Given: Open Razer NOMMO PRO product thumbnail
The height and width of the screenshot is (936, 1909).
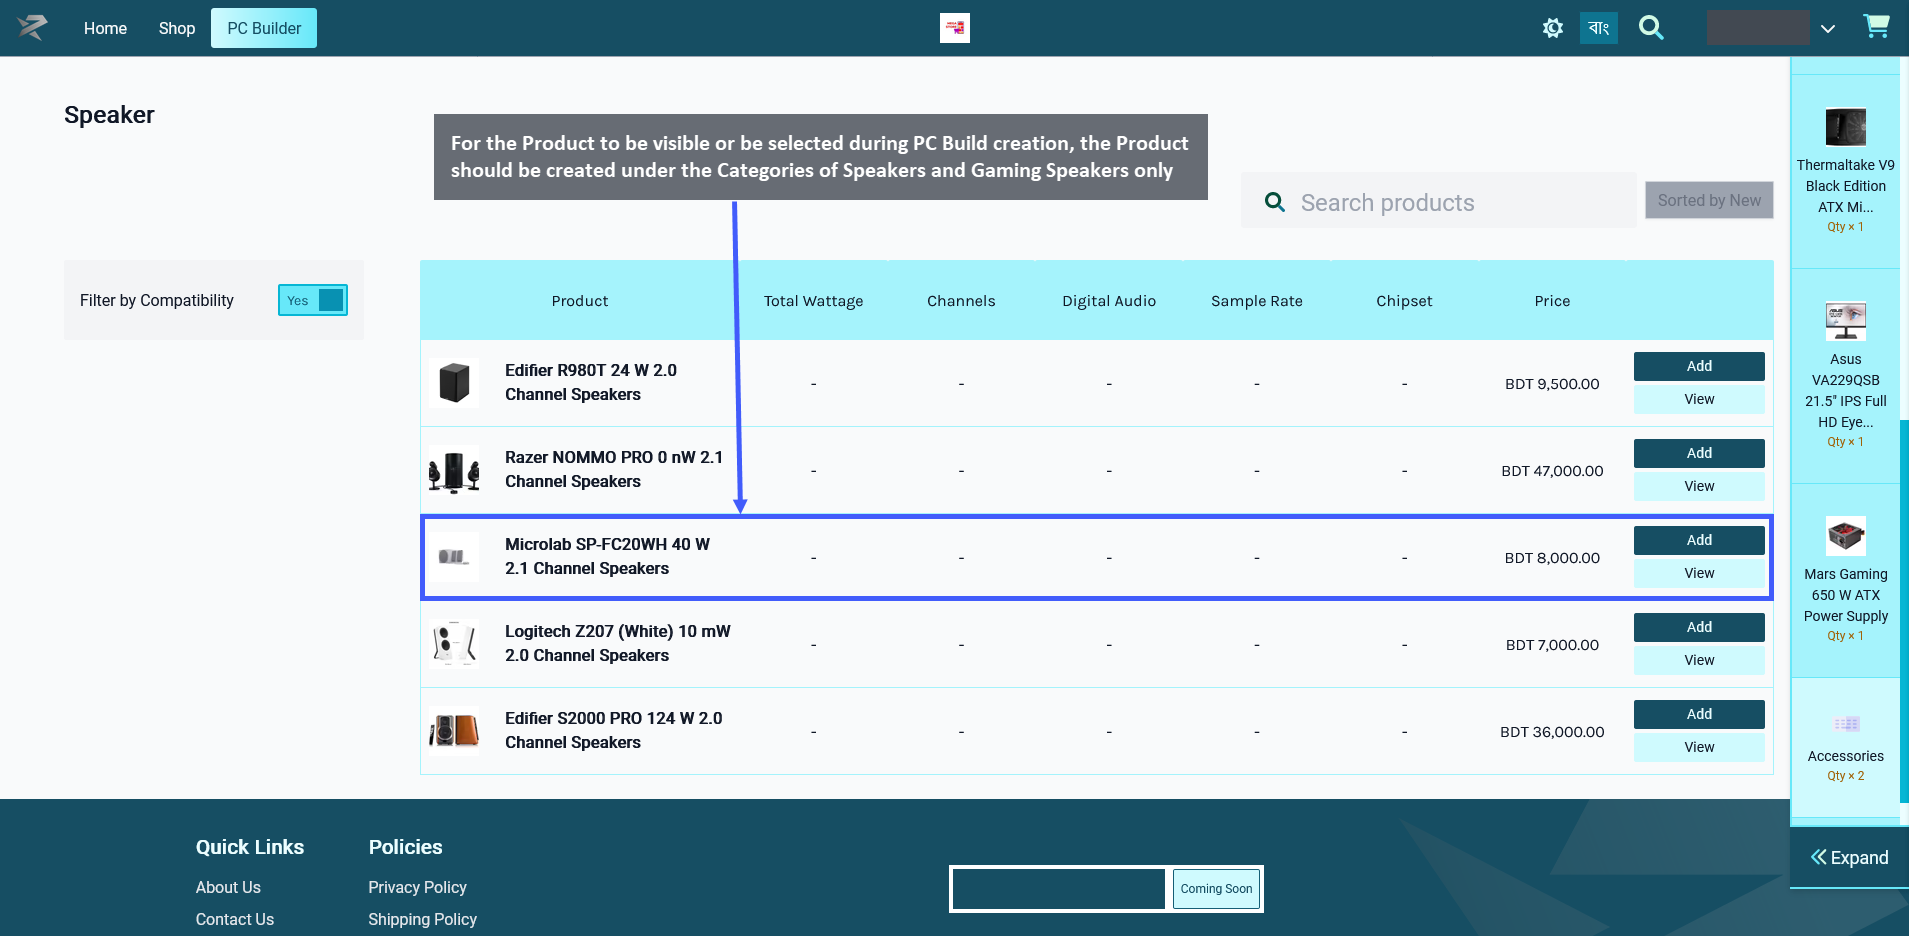Looking at the screenshot, I should click(454, 470).
